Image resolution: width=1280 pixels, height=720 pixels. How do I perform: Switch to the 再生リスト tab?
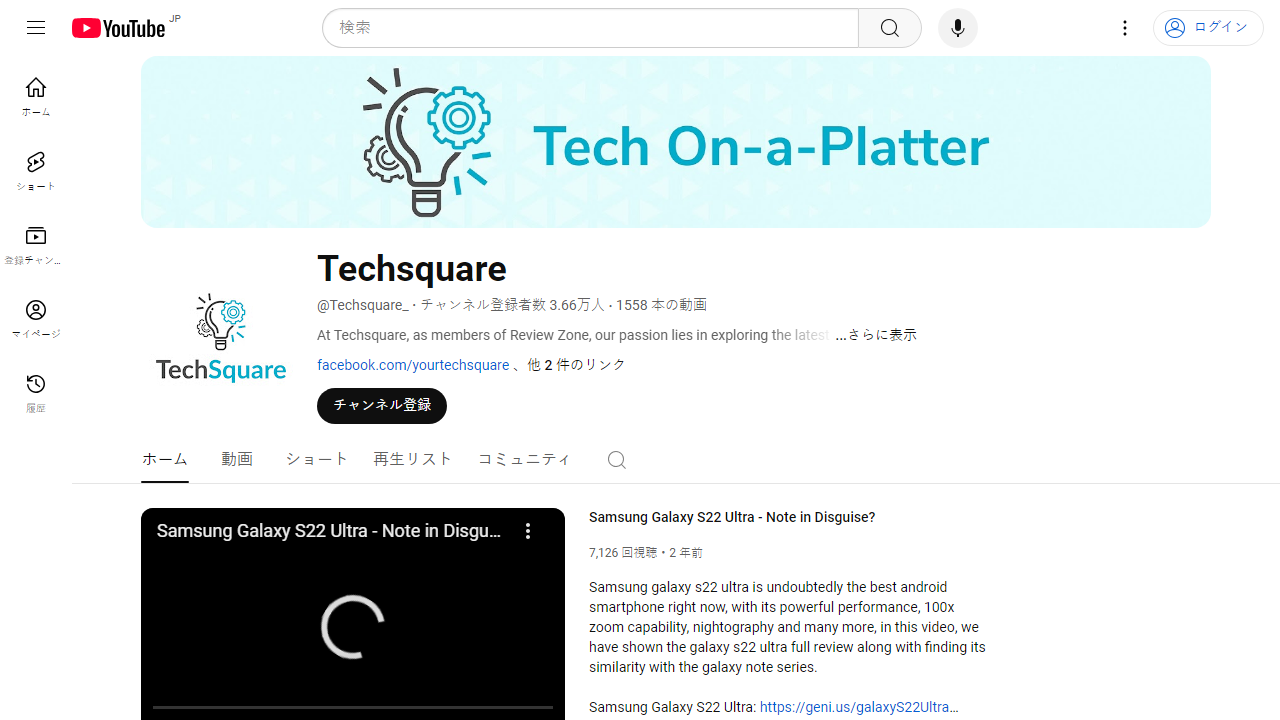tap(413, 459)
